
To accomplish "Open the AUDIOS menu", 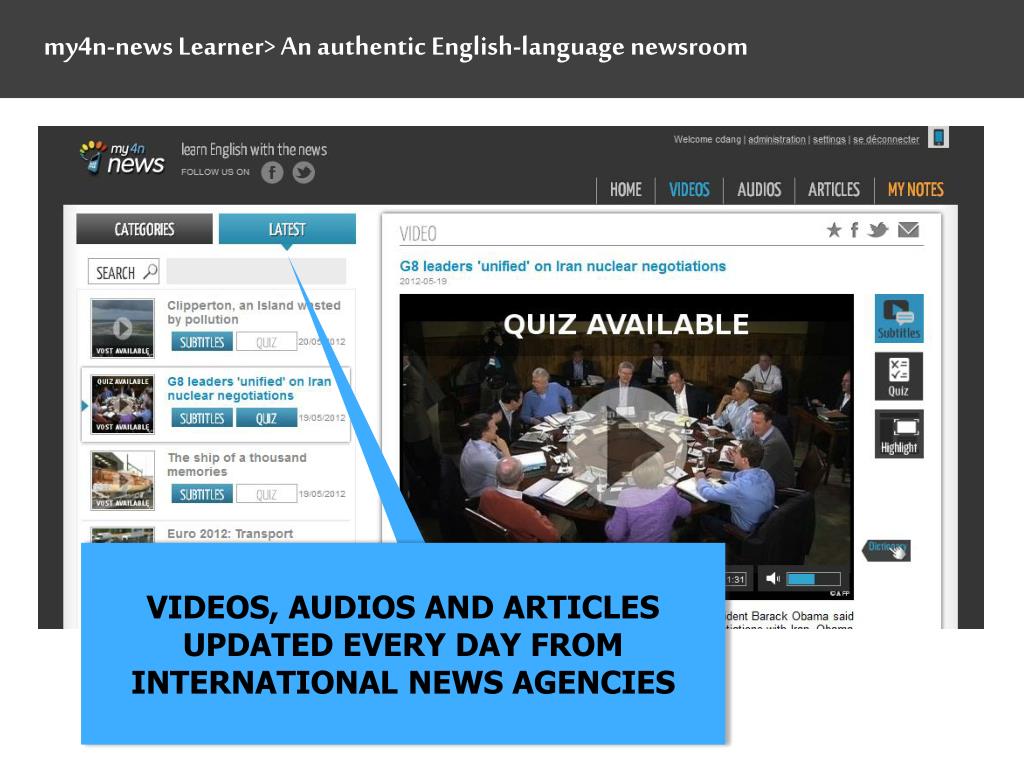I will (759, 190).
